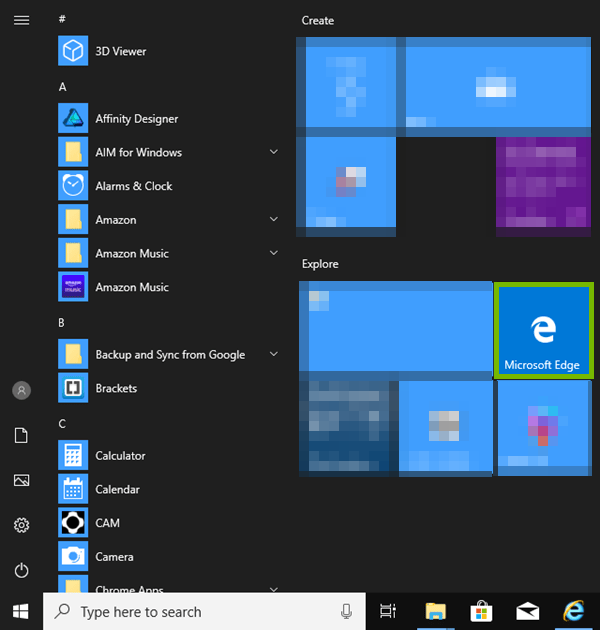Click the Create group title
Viewport: 600px width, 630px height.
(317, 20)
